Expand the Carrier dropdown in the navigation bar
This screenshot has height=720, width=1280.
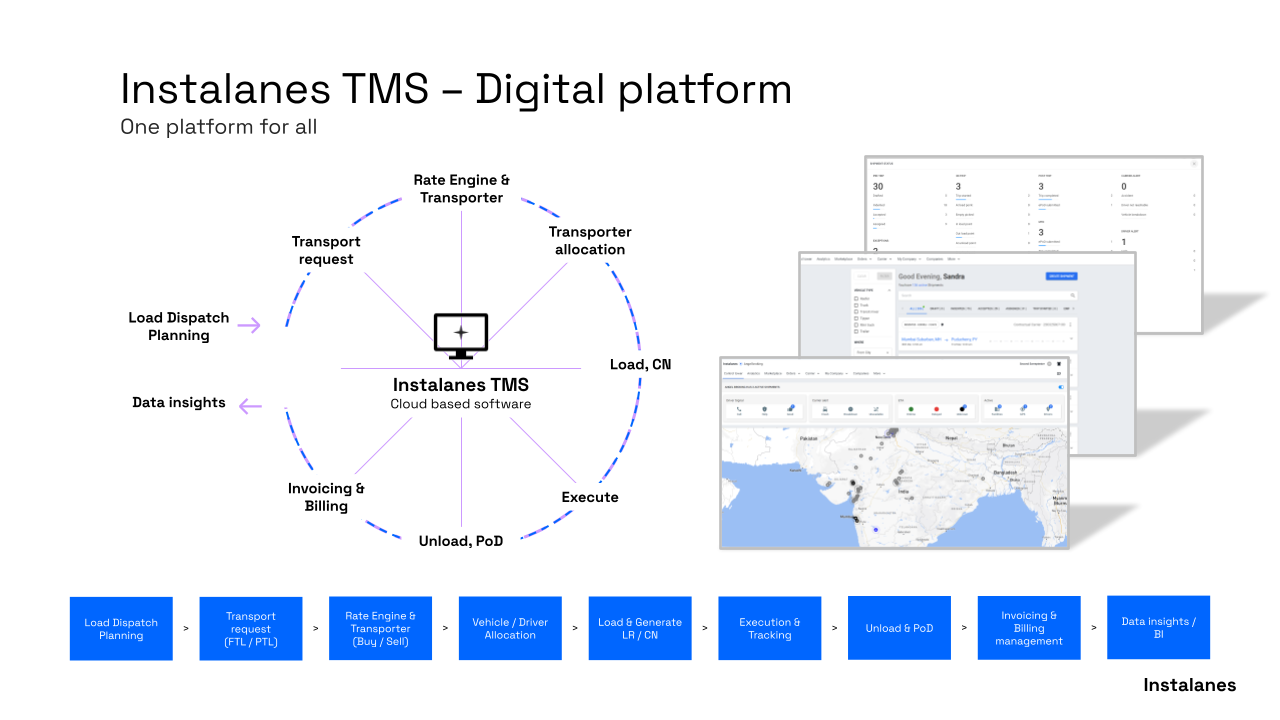point(812,373)
